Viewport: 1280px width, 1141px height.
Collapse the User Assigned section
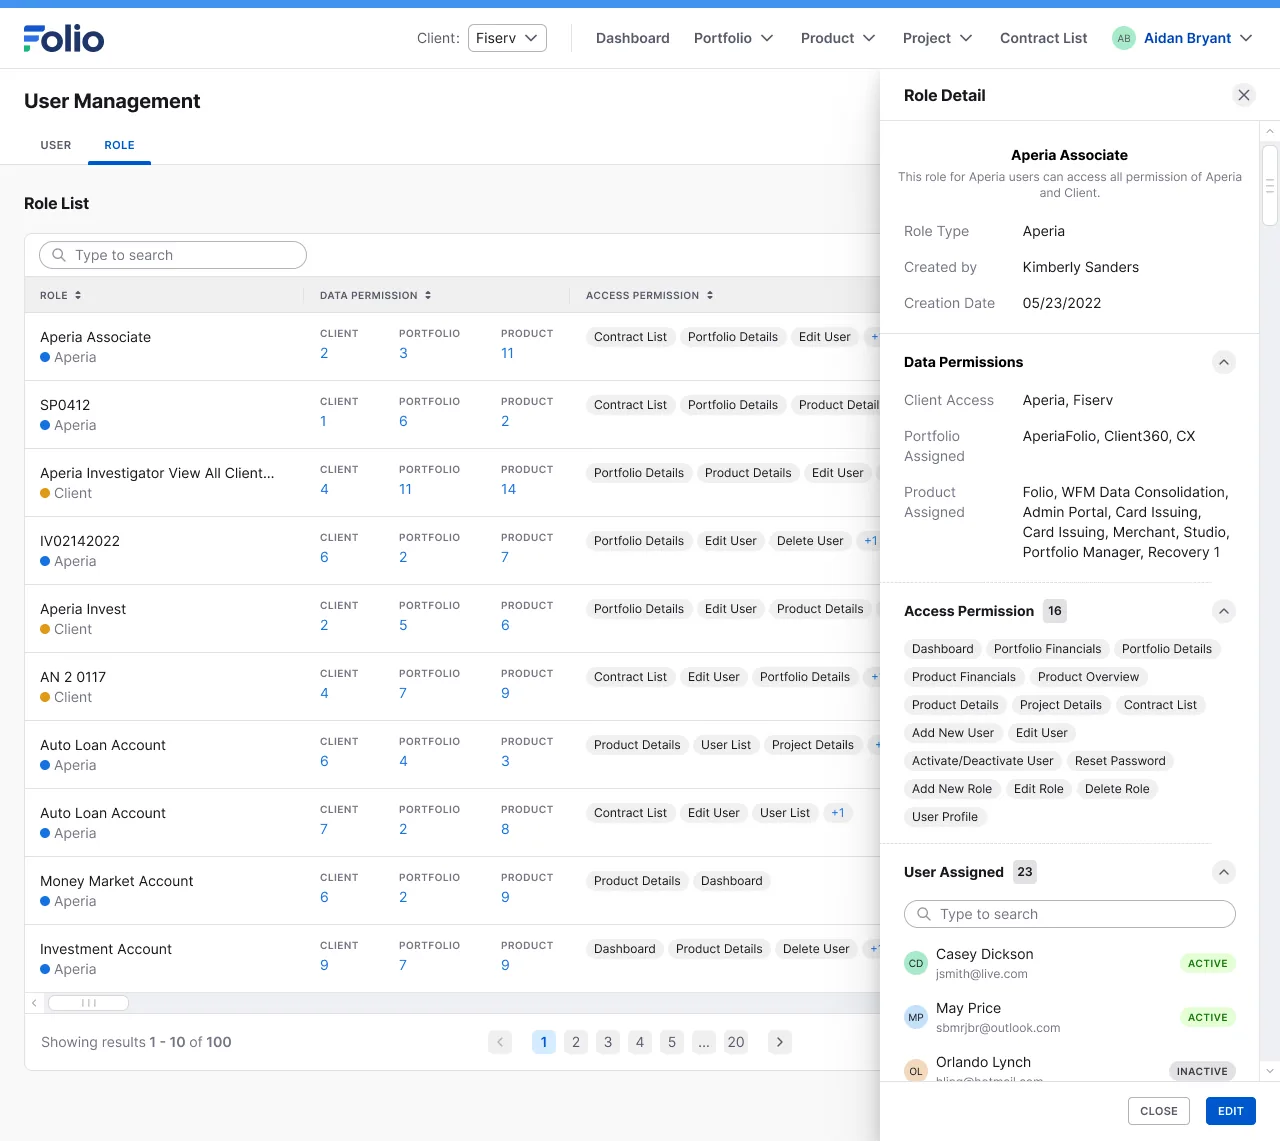[x=1224, y=872]
